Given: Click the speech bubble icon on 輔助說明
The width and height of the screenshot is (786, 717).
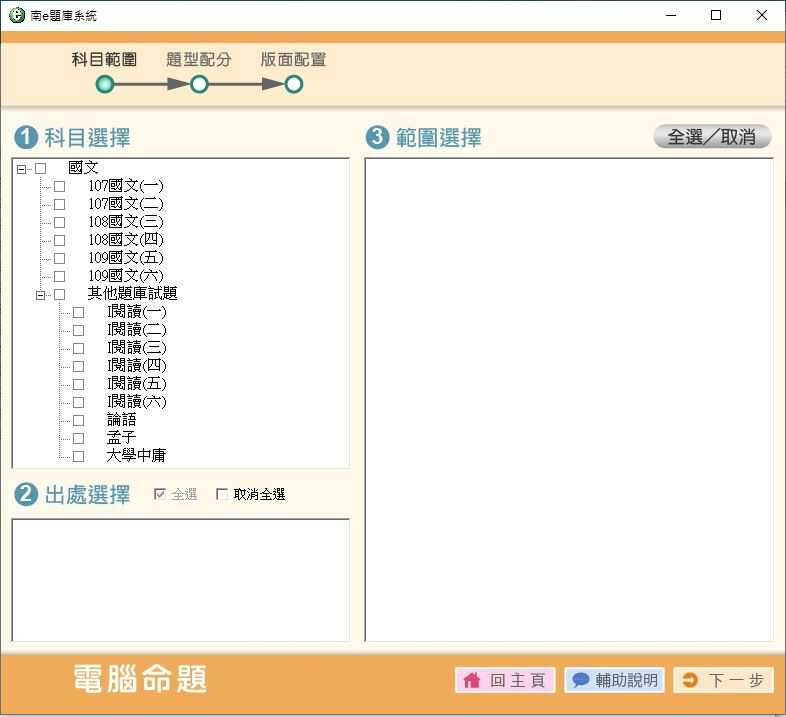Looking at the screenshot, I should pyautogui.click(x=580, y=680).
